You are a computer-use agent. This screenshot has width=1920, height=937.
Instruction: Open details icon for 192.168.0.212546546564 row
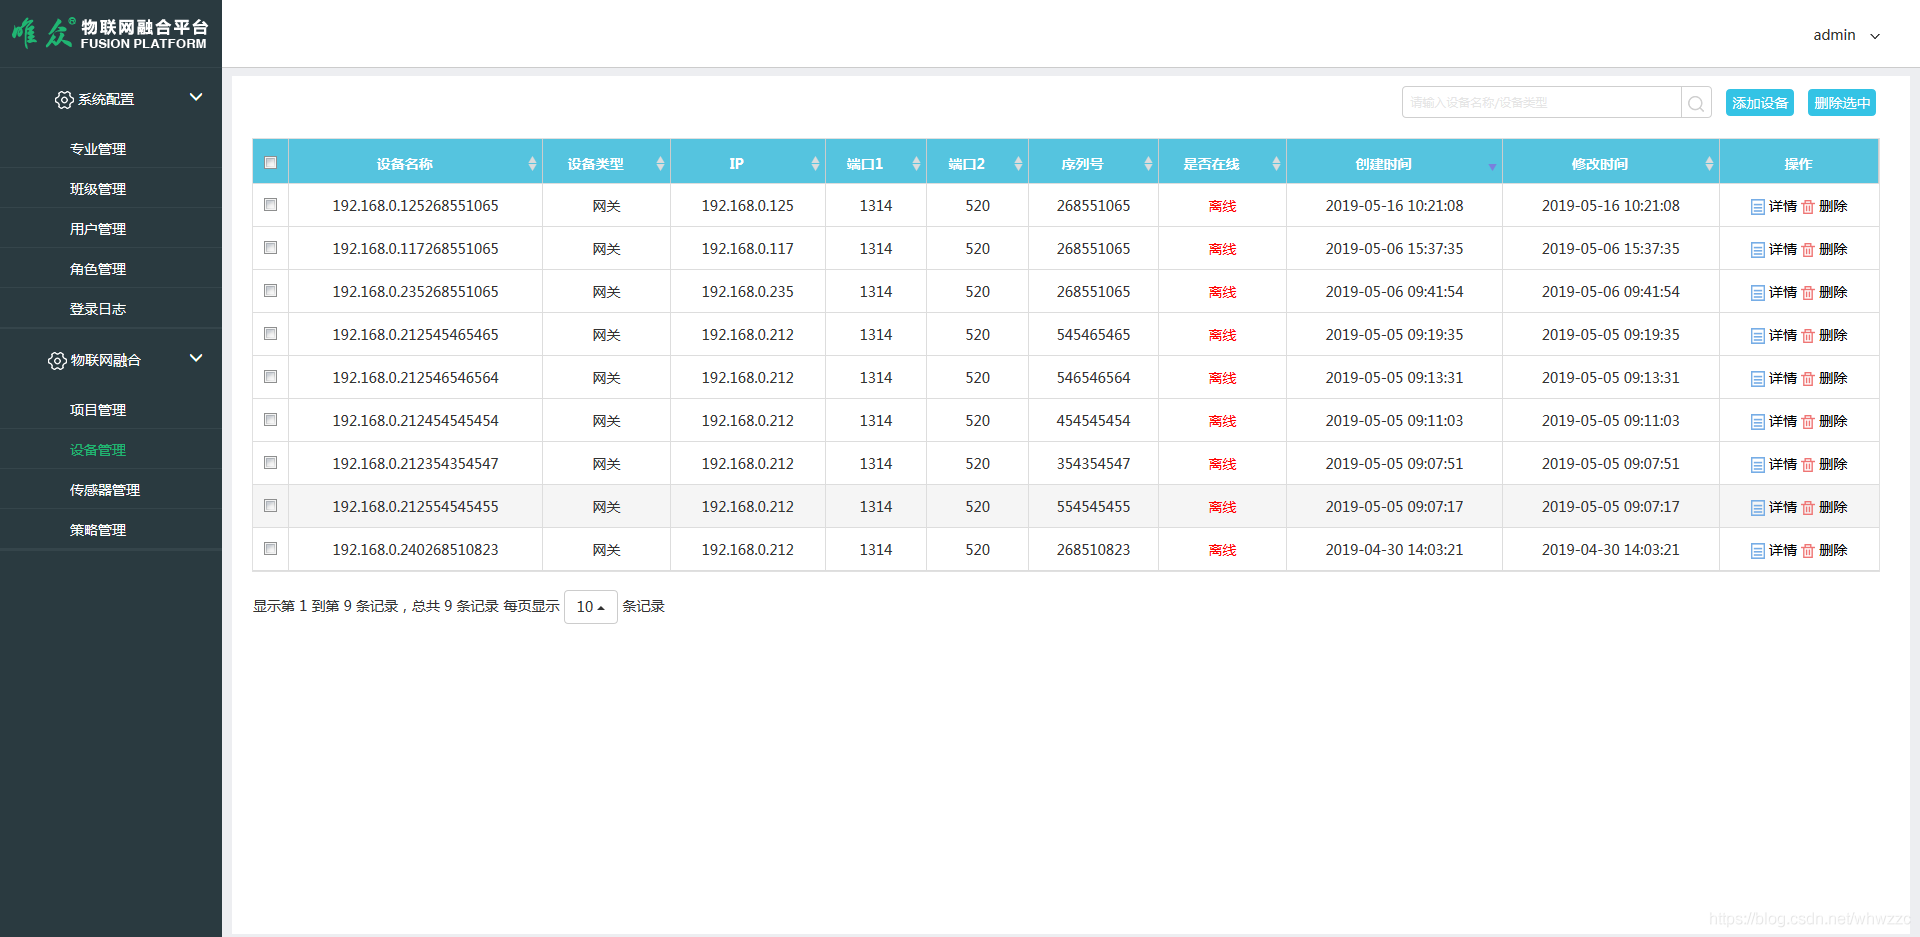pyautogui.click(x=1757, y=379)
